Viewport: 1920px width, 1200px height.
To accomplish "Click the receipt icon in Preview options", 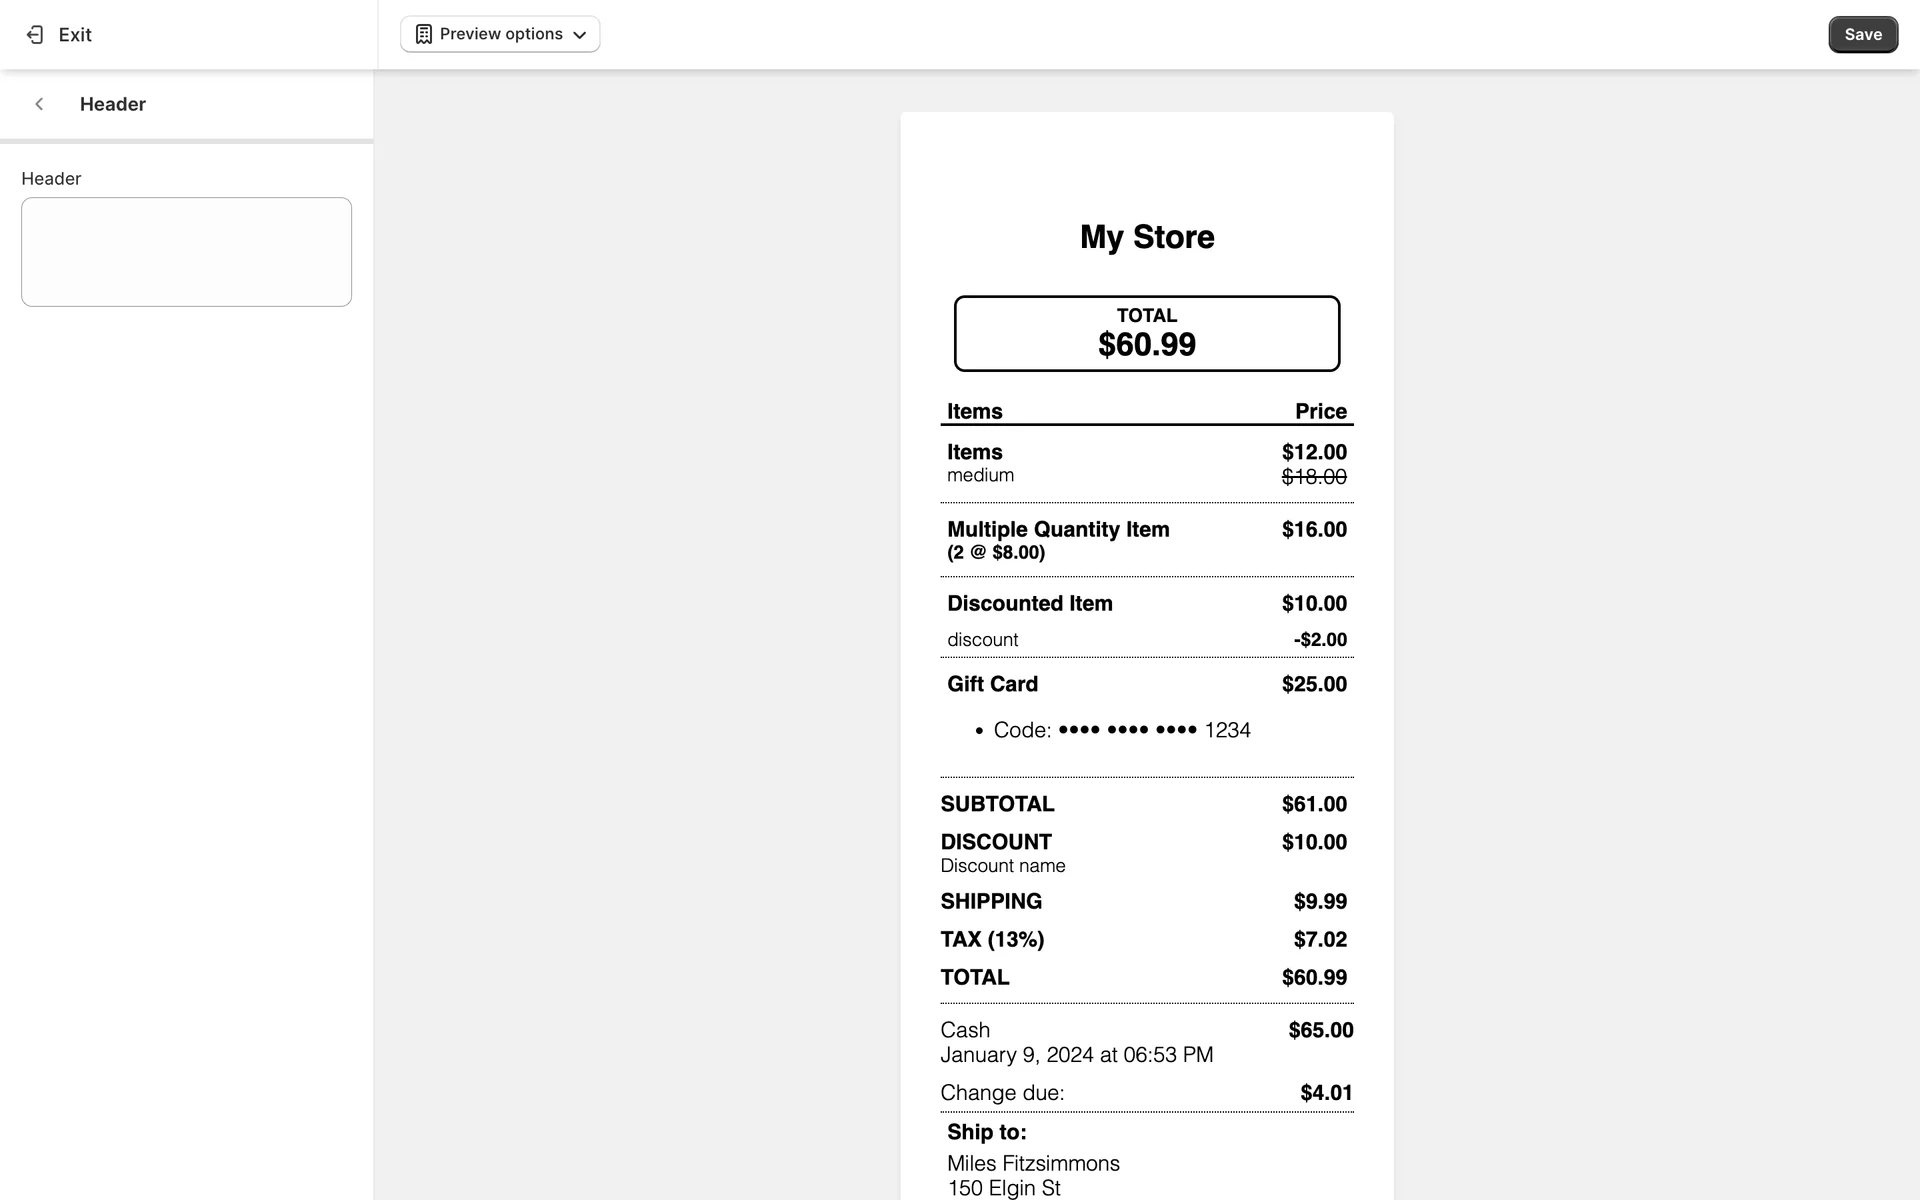I will pyautogui.click(x=424, y=34).
